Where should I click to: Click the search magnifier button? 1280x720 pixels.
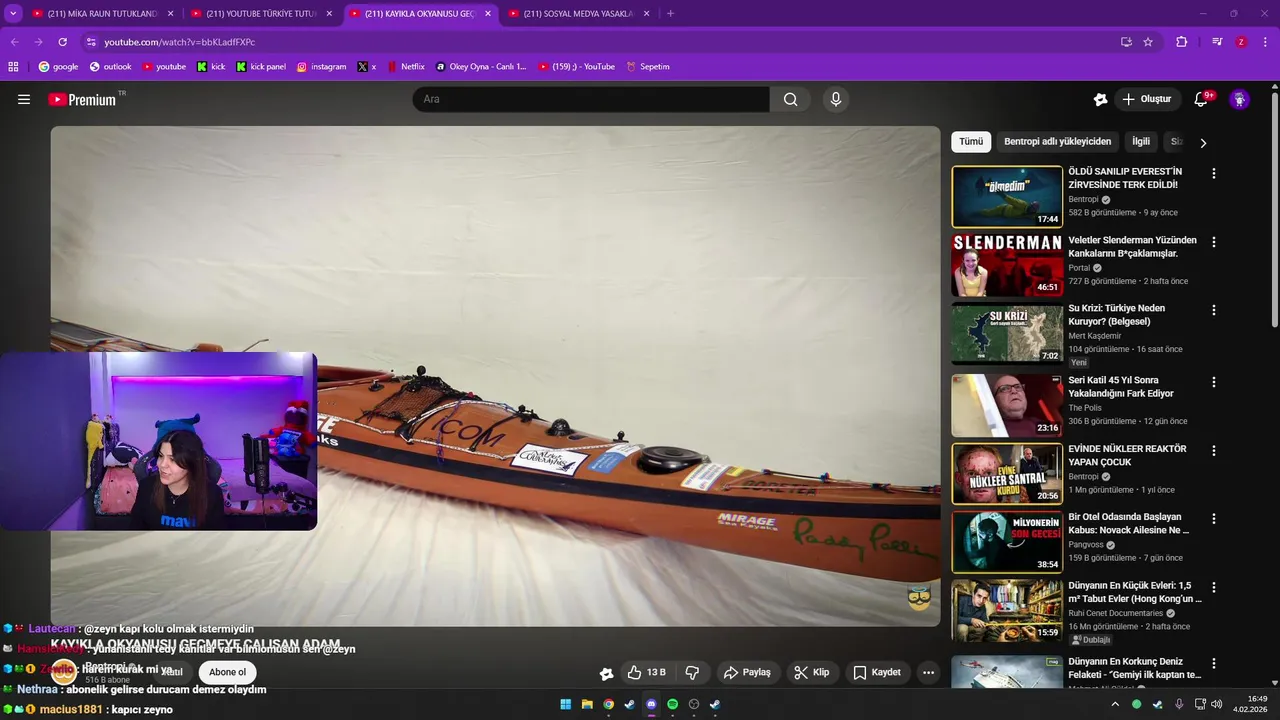pyautogui.click(x=790, y=99)
